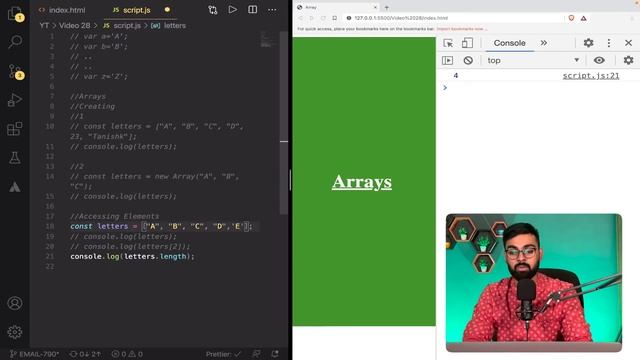Image resolution: width=640 pixels, height=360 pixels.
Task: Open Console settings gear
Action: (628, 60)
